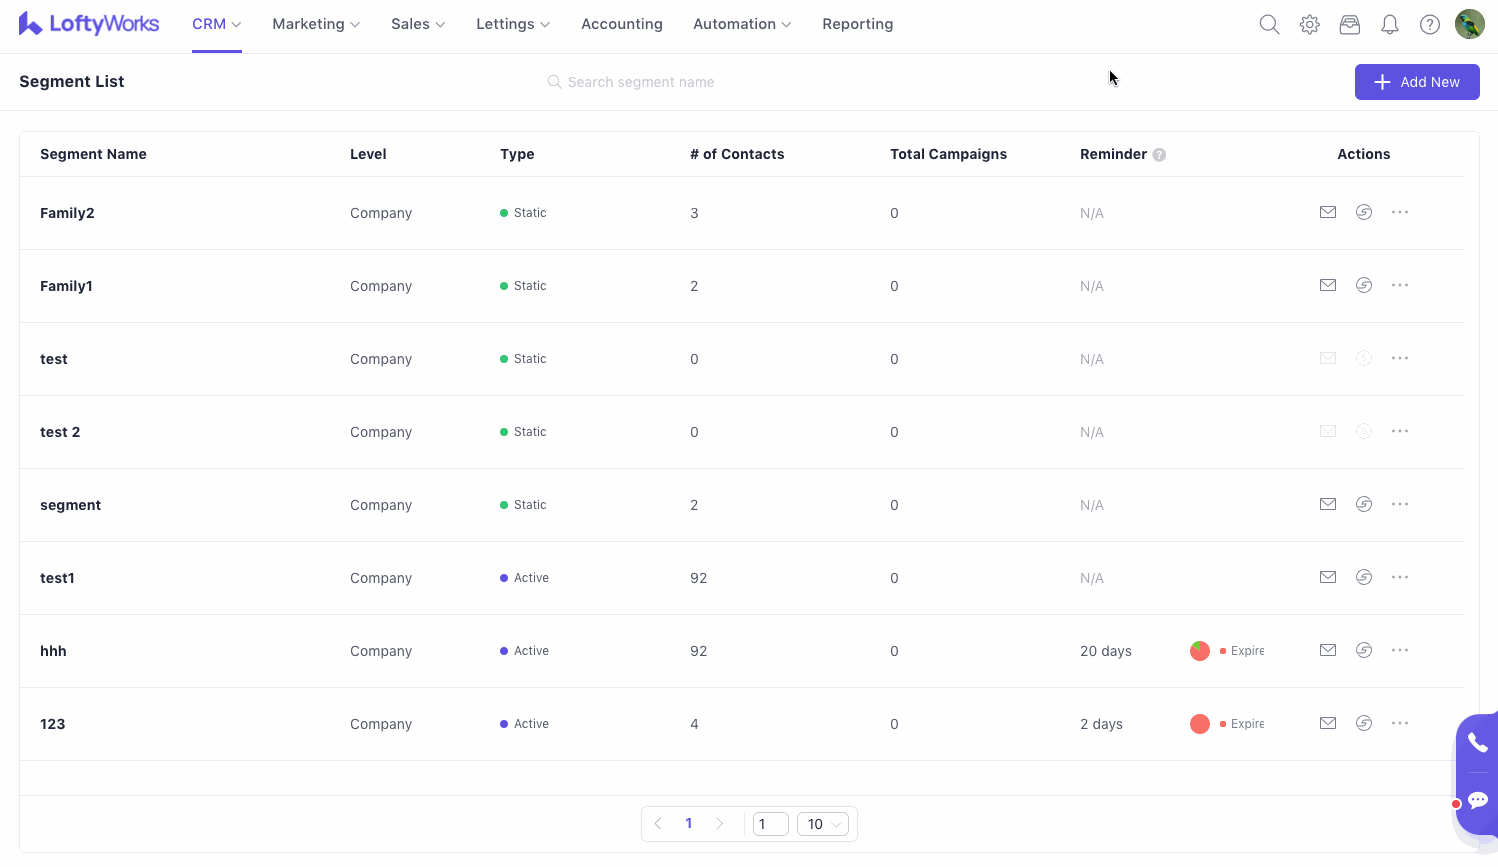This screenshot has height=867, width=1498.
Task: Open the chat message widget
Action: tap(1477, 800)
